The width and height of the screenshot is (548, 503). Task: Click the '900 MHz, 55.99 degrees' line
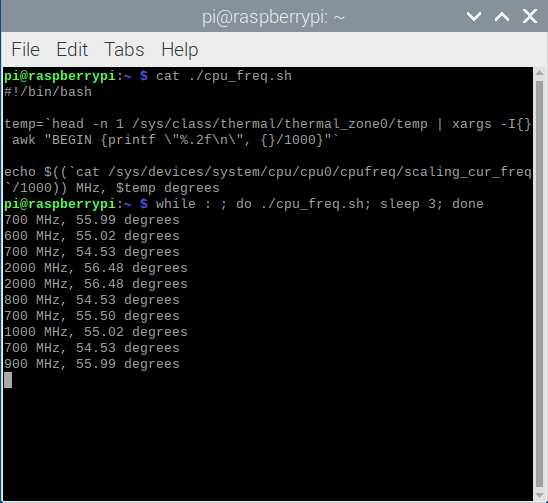[x=92, y=364]
